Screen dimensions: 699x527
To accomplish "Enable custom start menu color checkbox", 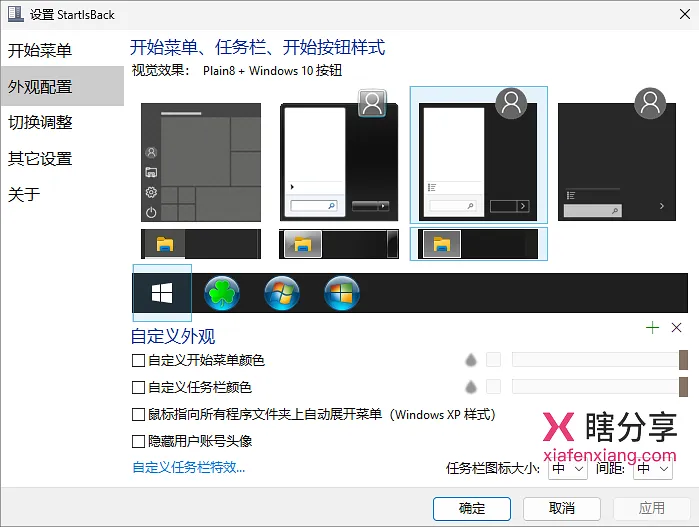I will click(x=138, y=360).
